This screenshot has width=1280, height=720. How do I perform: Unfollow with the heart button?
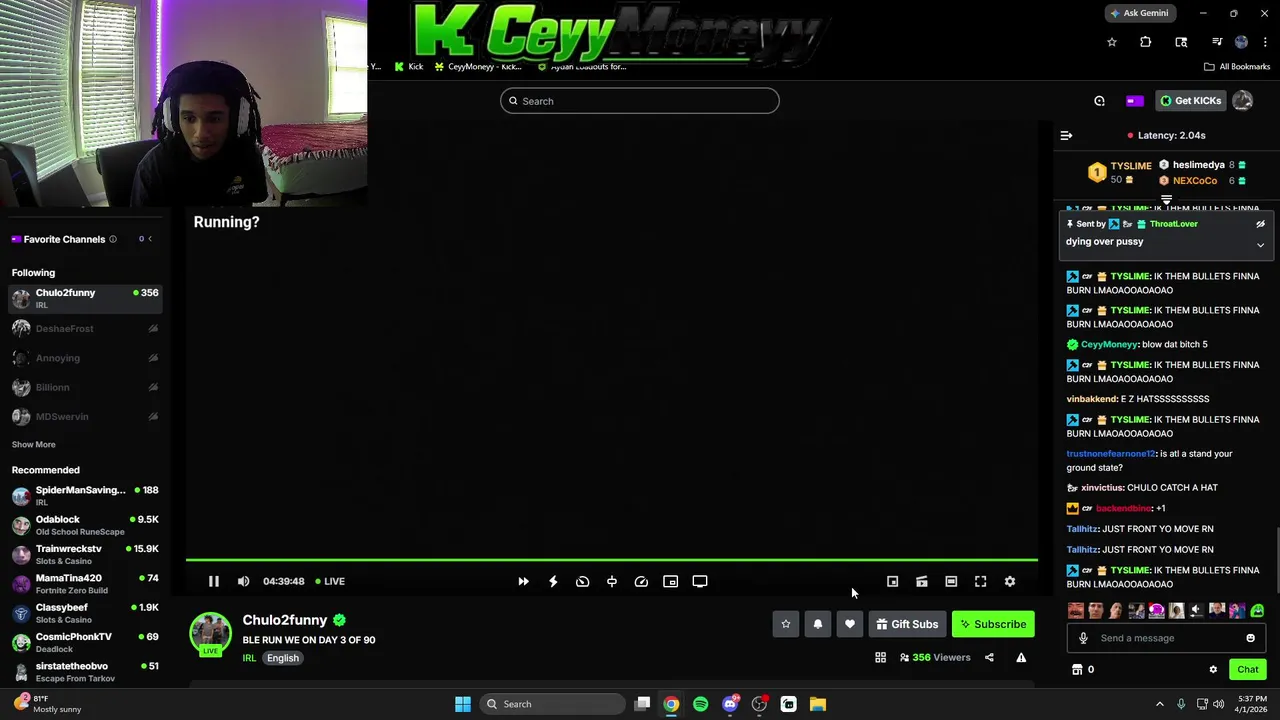click(850, 624)
